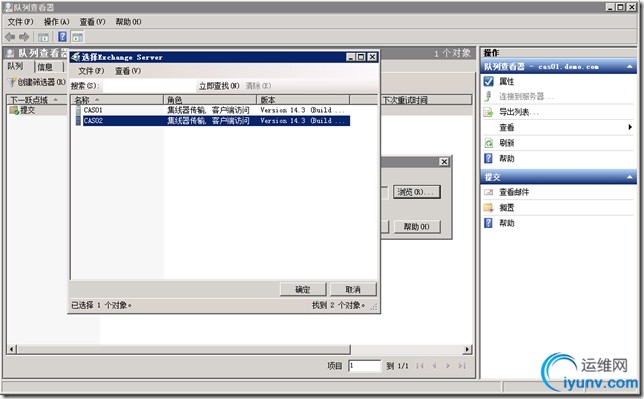
Task: Open 查看(V) menu in main window
Action: (x=92, y=22)
